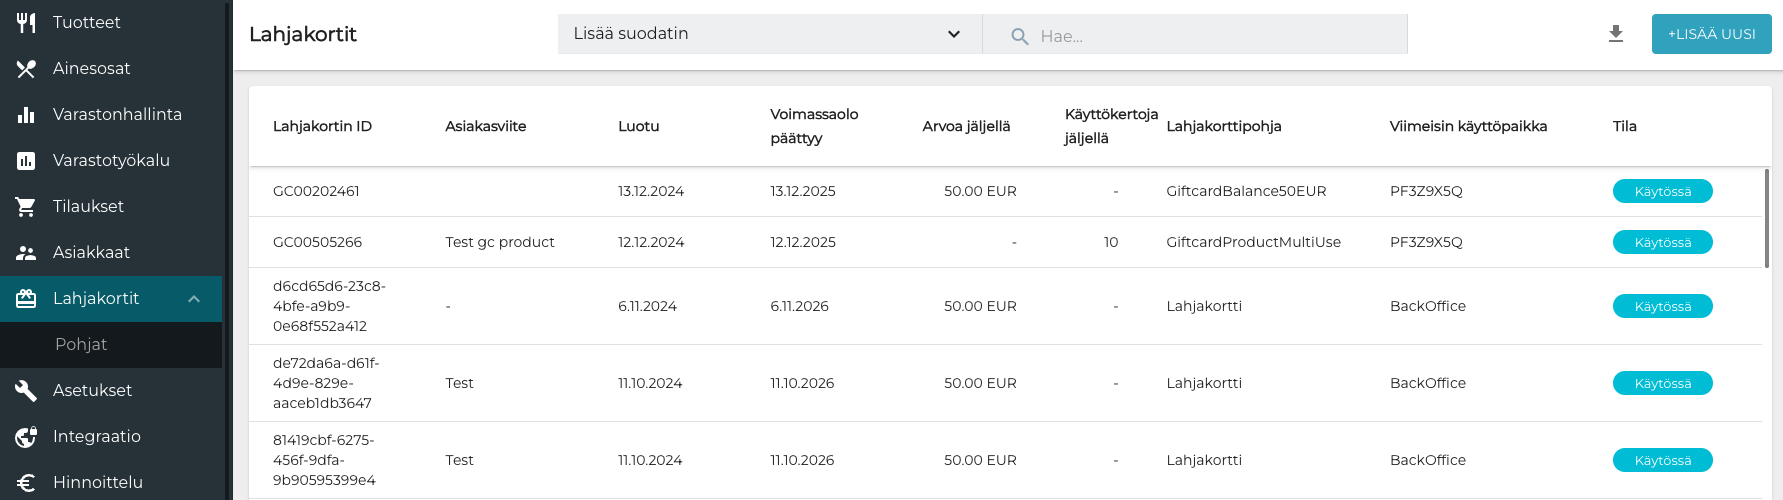Click the Ainesosat crossed utensils icon

26,68
